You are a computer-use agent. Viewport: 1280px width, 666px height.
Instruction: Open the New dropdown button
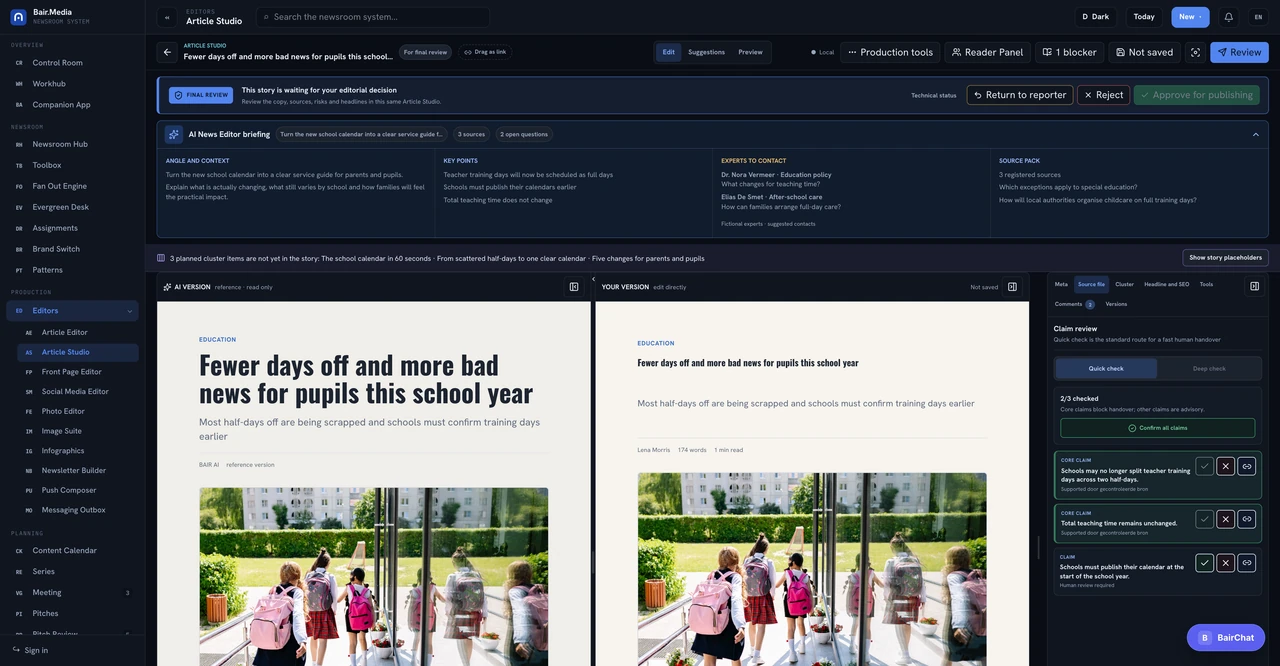1190,17
